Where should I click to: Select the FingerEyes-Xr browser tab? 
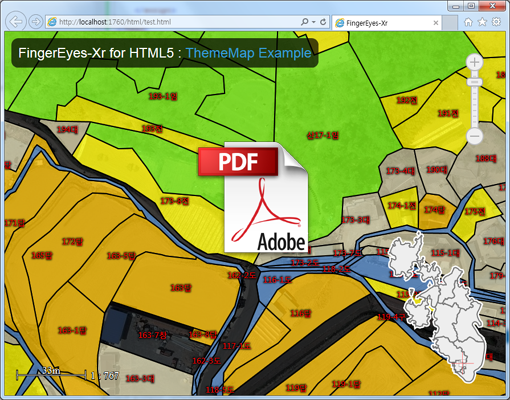pyautogui.click(x=387, y=23)
